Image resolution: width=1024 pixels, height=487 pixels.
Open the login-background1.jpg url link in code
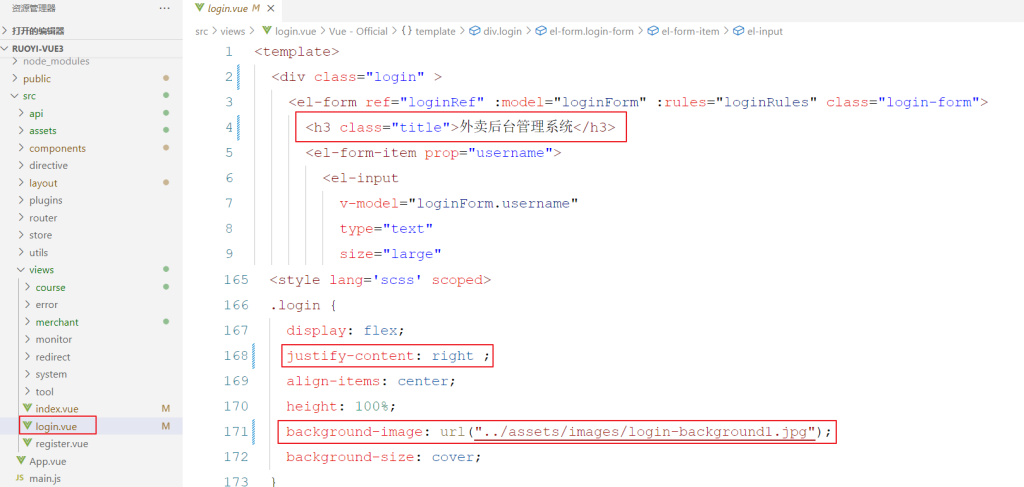[x=645, y=432]
